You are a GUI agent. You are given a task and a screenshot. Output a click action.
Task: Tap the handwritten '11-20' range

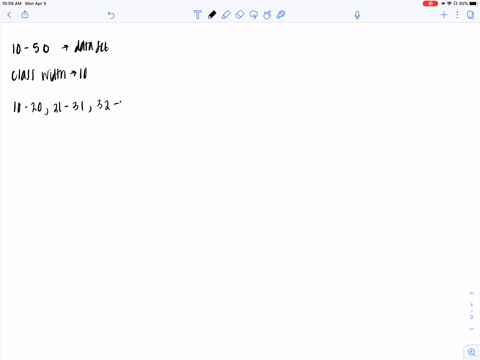(x=28, y=107)
